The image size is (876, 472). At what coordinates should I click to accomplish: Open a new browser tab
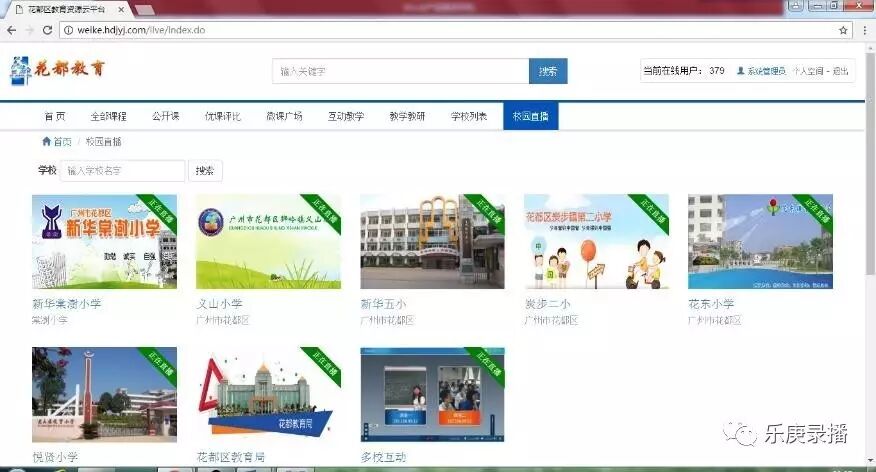tap(144, 10)
